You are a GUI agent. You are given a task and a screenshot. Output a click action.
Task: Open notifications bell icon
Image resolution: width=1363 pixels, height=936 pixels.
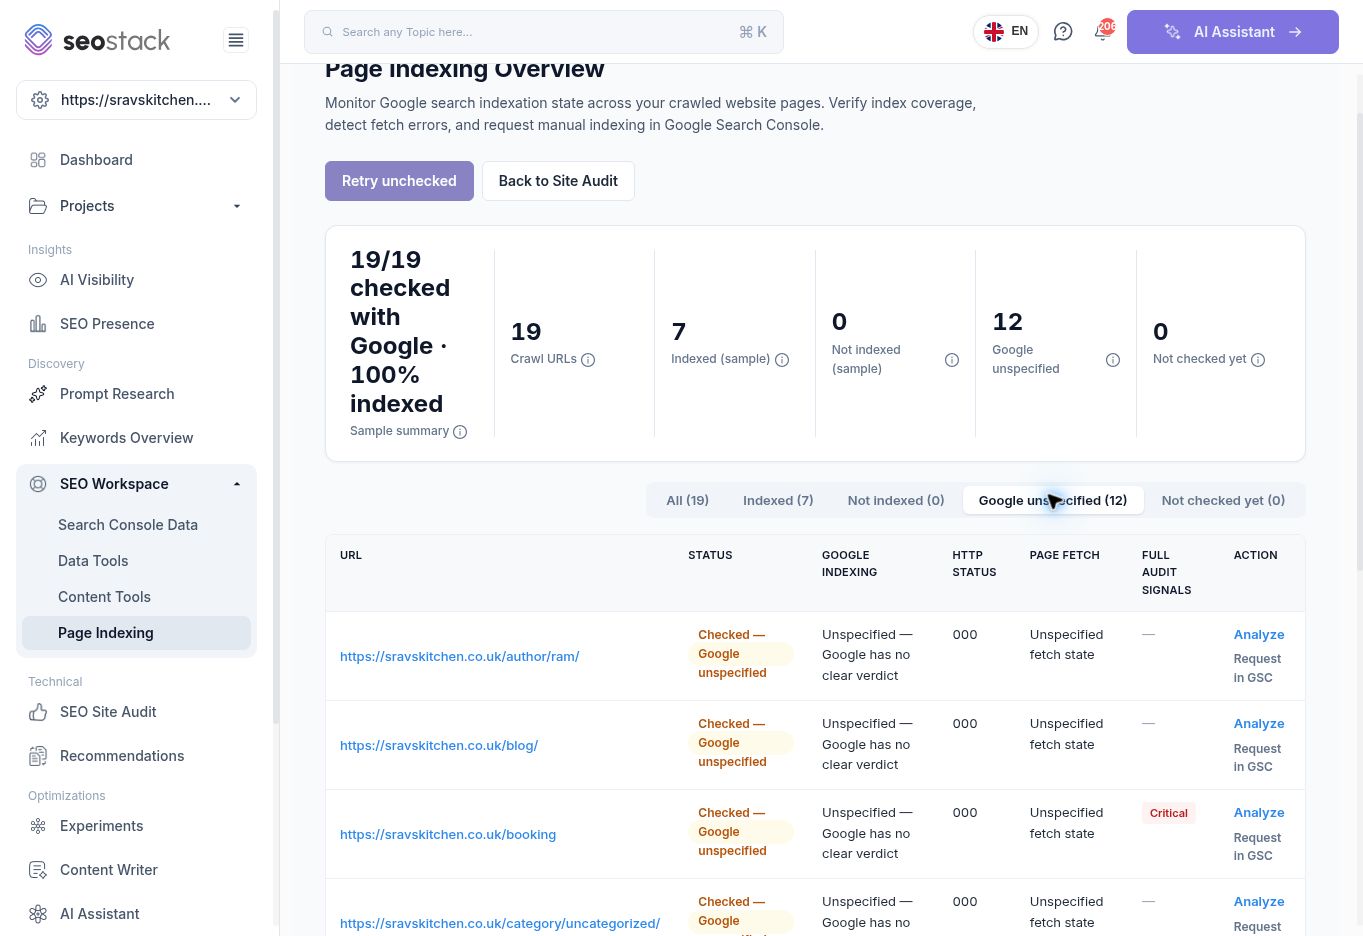pos(1102,31)
